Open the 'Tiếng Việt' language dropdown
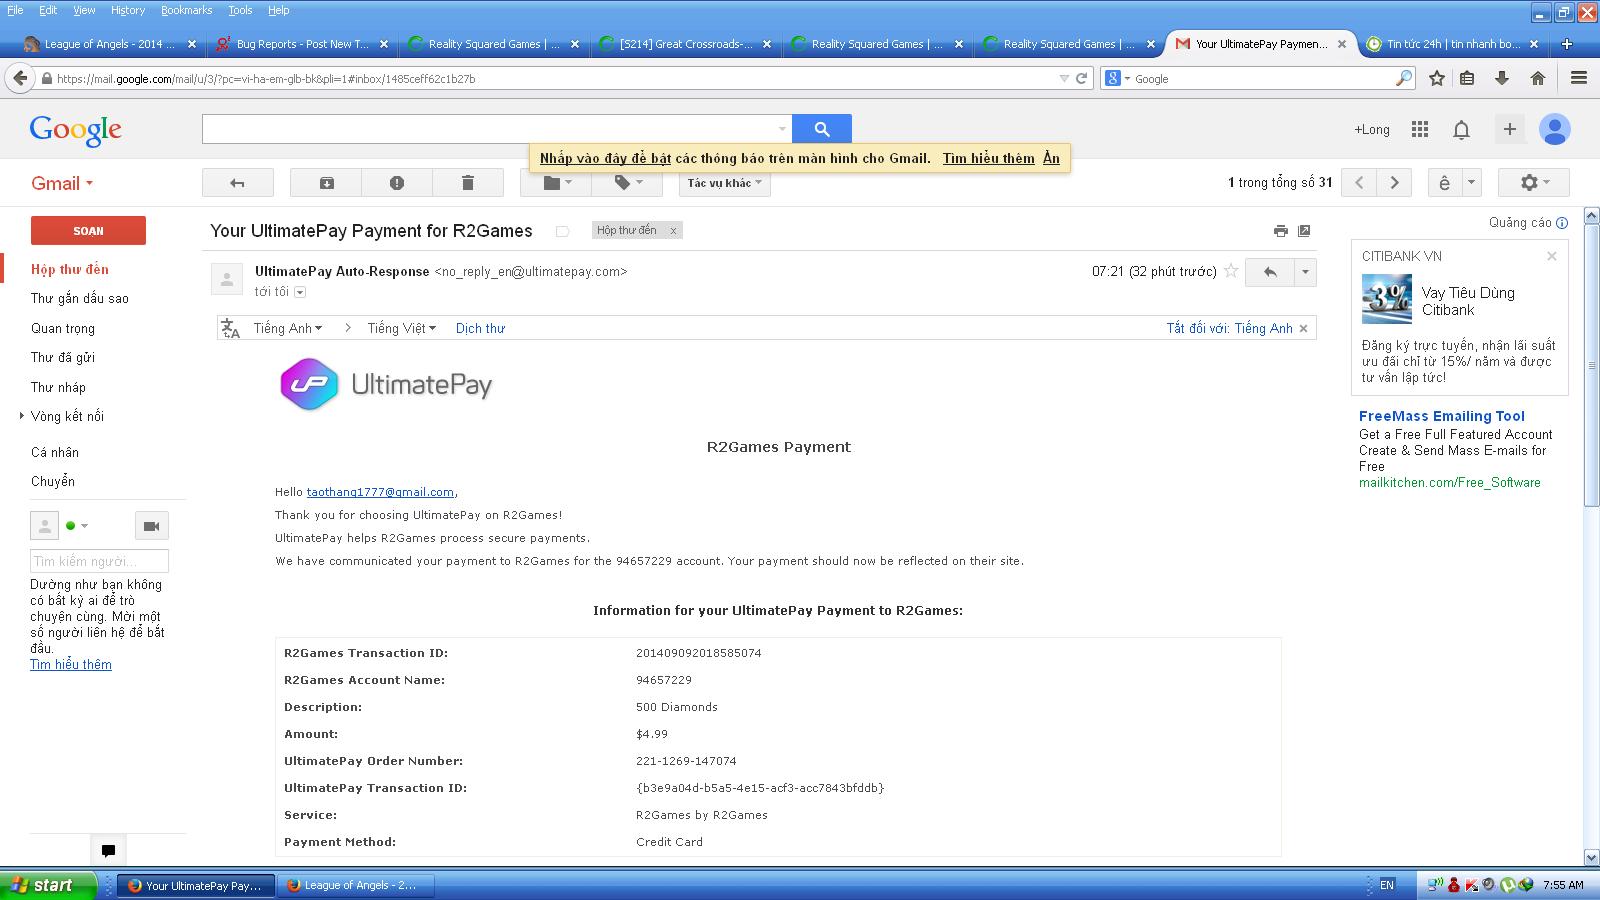1600x900 pixels. [401, 328]
